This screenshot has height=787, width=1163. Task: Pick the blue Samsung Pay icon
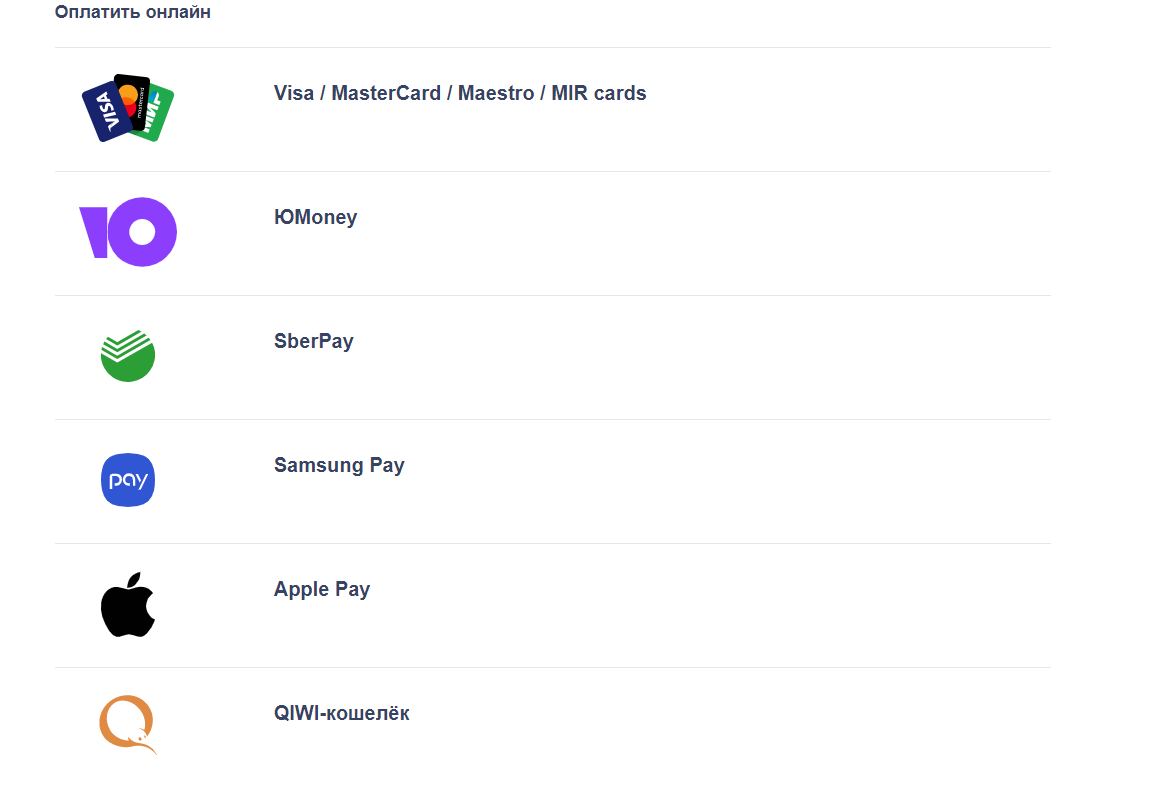(128, 480)
